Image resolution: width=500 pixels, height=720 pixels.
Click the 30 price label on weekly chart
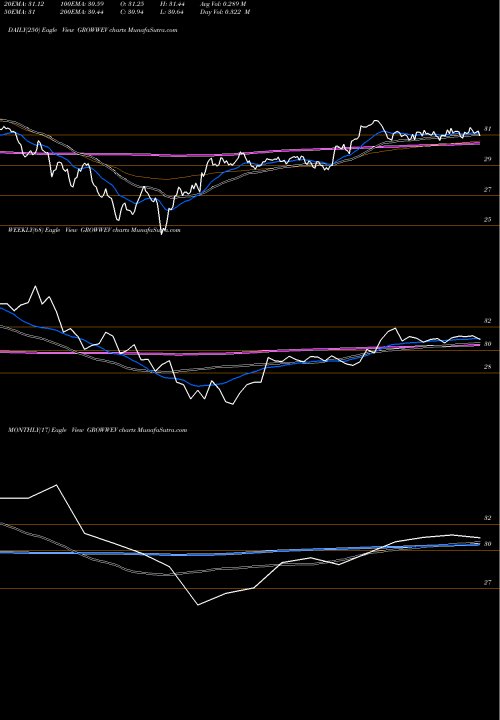point(488,344)
